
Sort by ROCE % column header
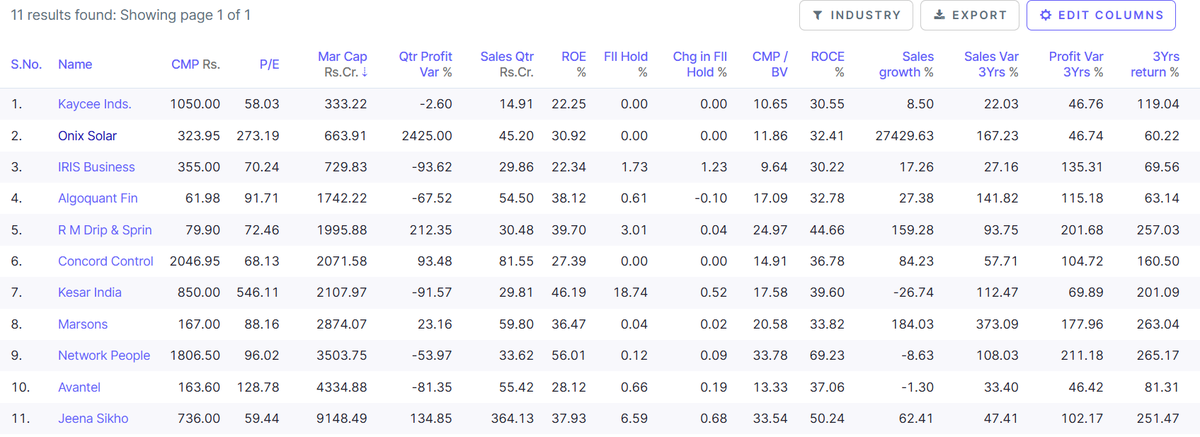827,64
